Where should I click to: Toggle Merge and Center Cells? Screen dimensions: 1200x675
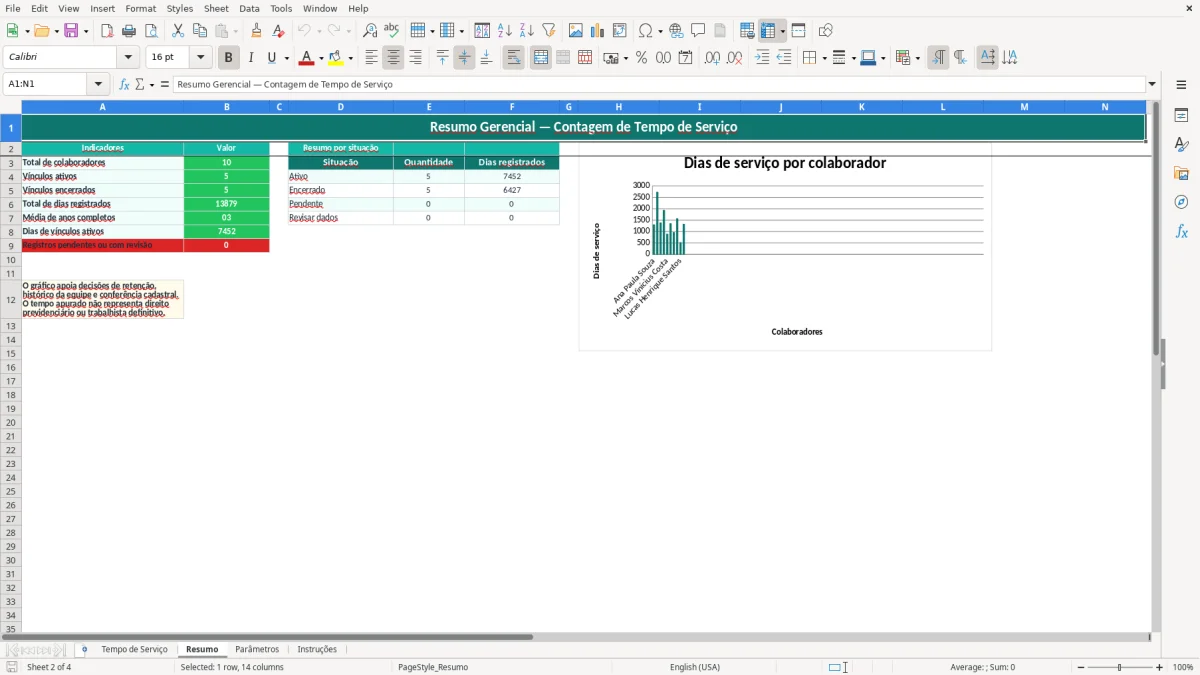[x=541, y=58]
